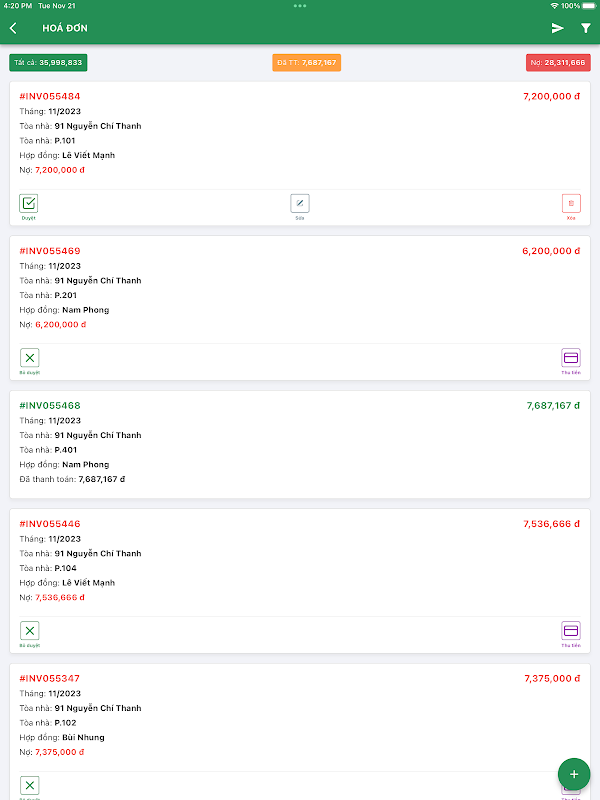Collect payment for INV055469 (Thu tiền)

[571, 358]
